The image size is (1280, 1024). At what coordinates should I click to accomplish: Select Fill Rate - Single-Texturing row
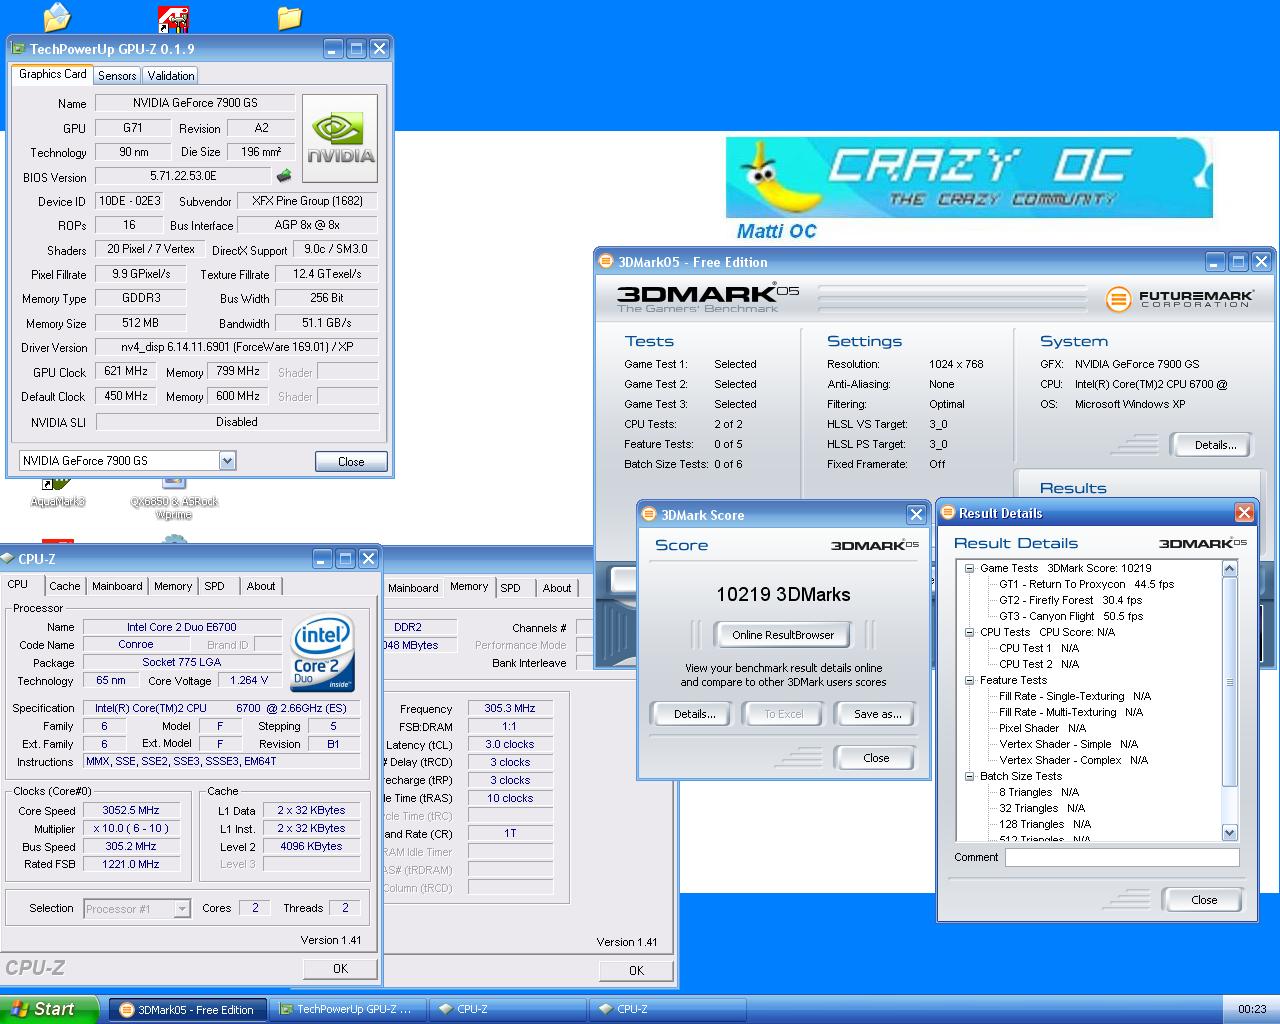[x=1074, y=696]
